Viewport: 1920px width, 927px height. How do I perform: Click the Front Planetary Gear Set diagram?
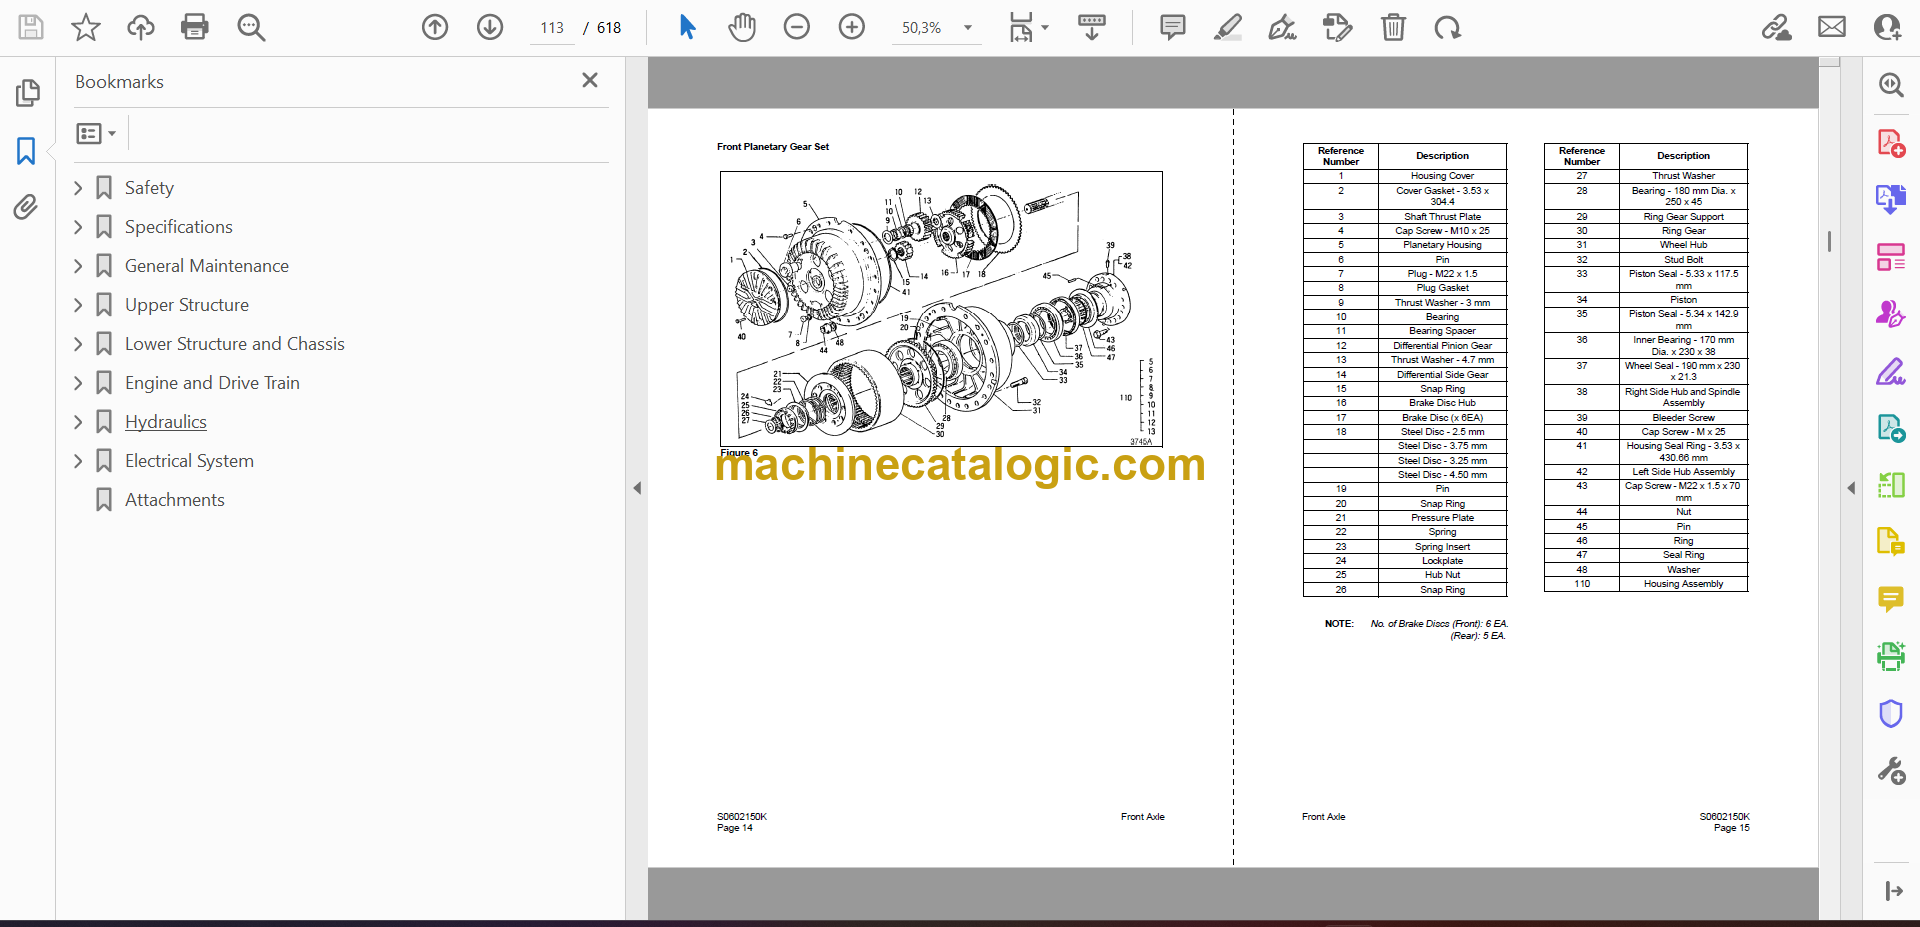tap(941, 309)
